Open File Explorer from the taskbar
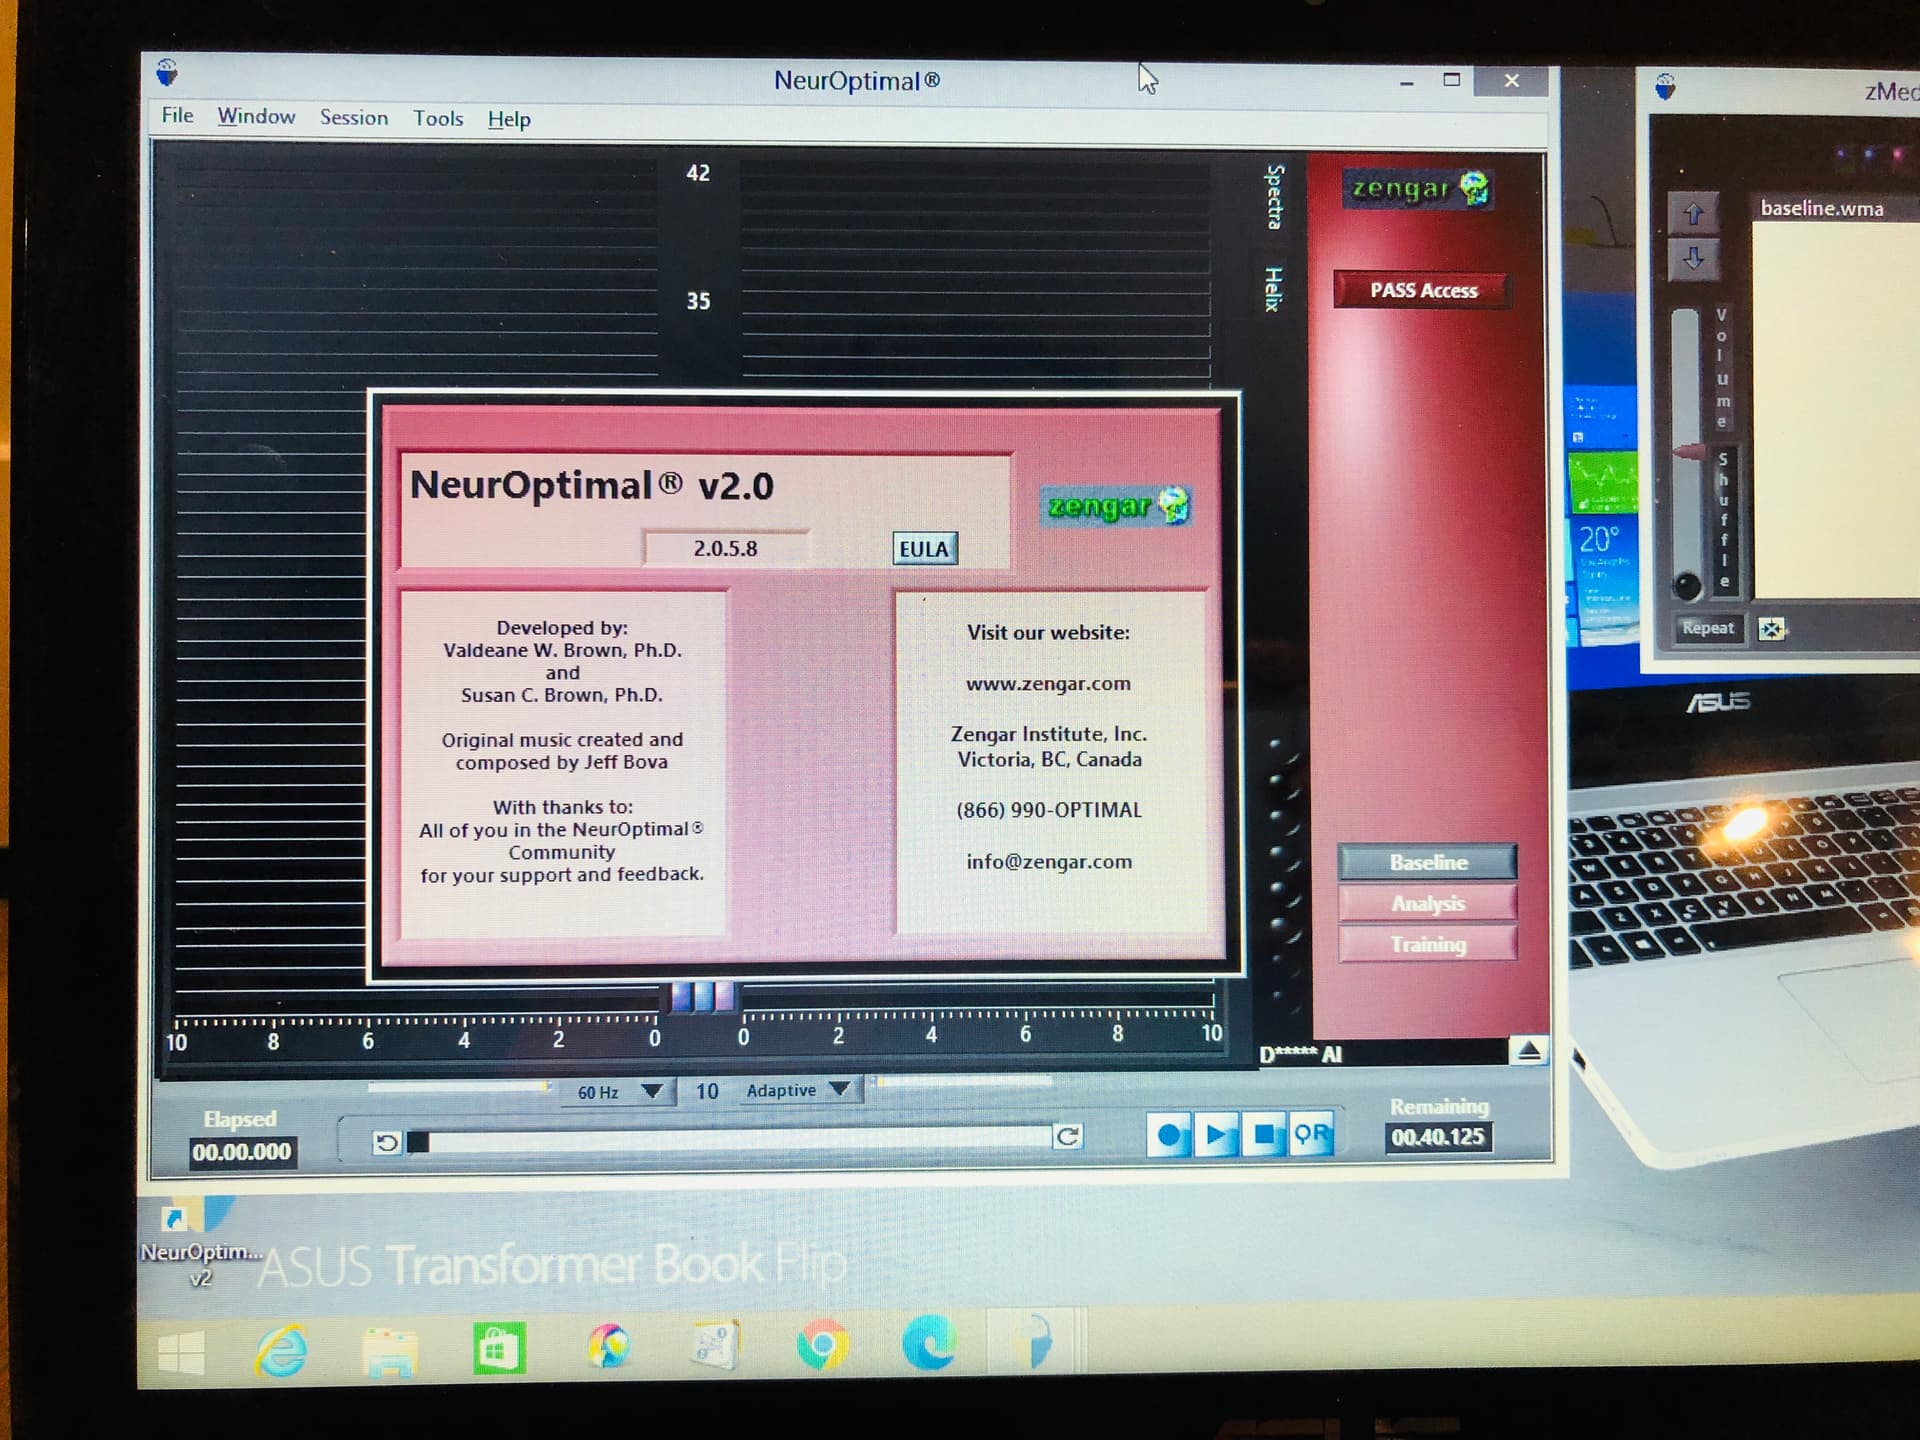The image size is (1920, 1440). coord(389,1352)
